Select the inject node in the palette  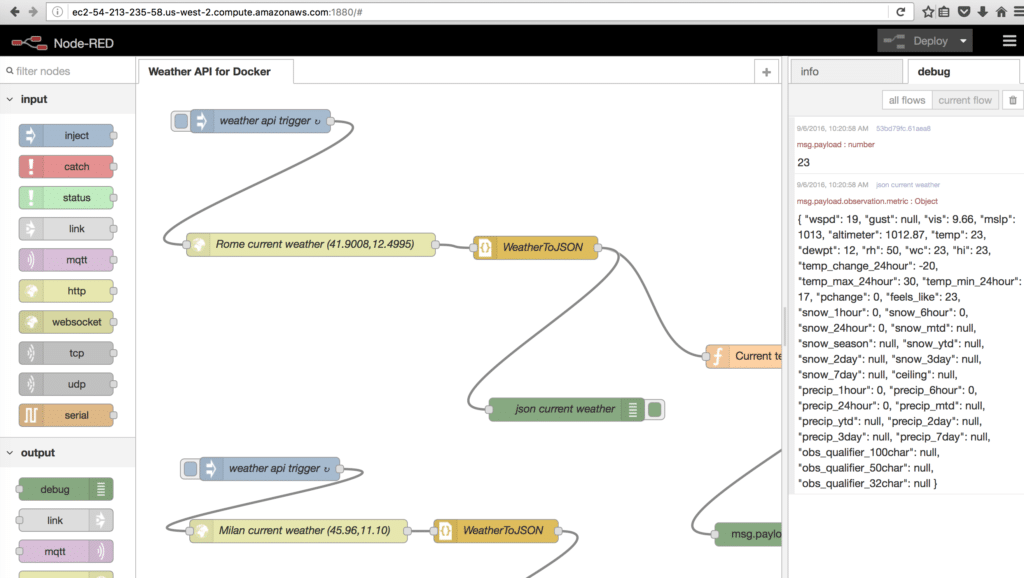point(66,136)
